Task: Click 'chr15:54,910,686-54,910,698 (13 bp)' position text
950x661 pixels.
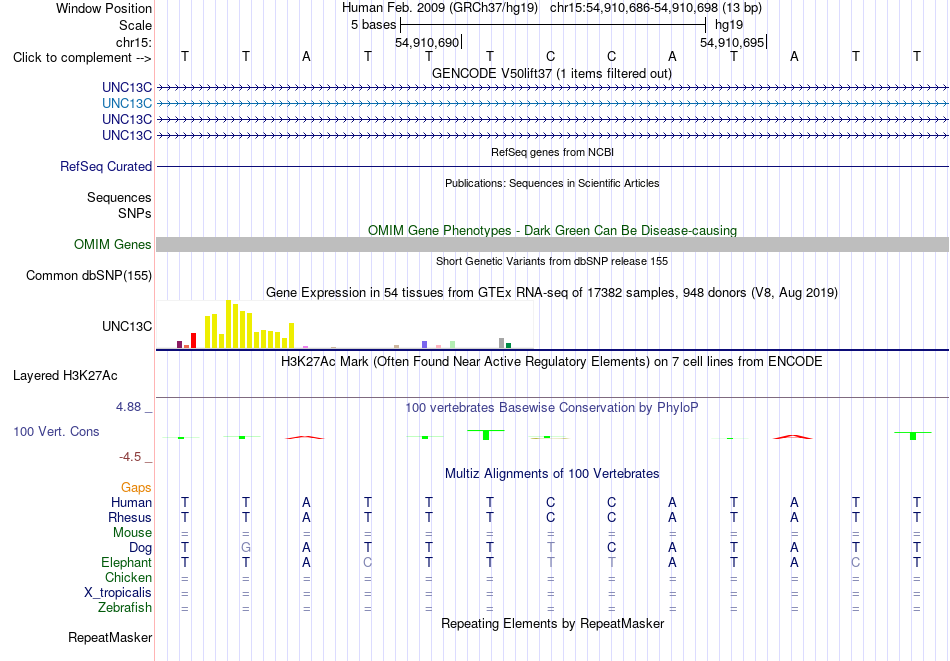Action: click(656, 8)
